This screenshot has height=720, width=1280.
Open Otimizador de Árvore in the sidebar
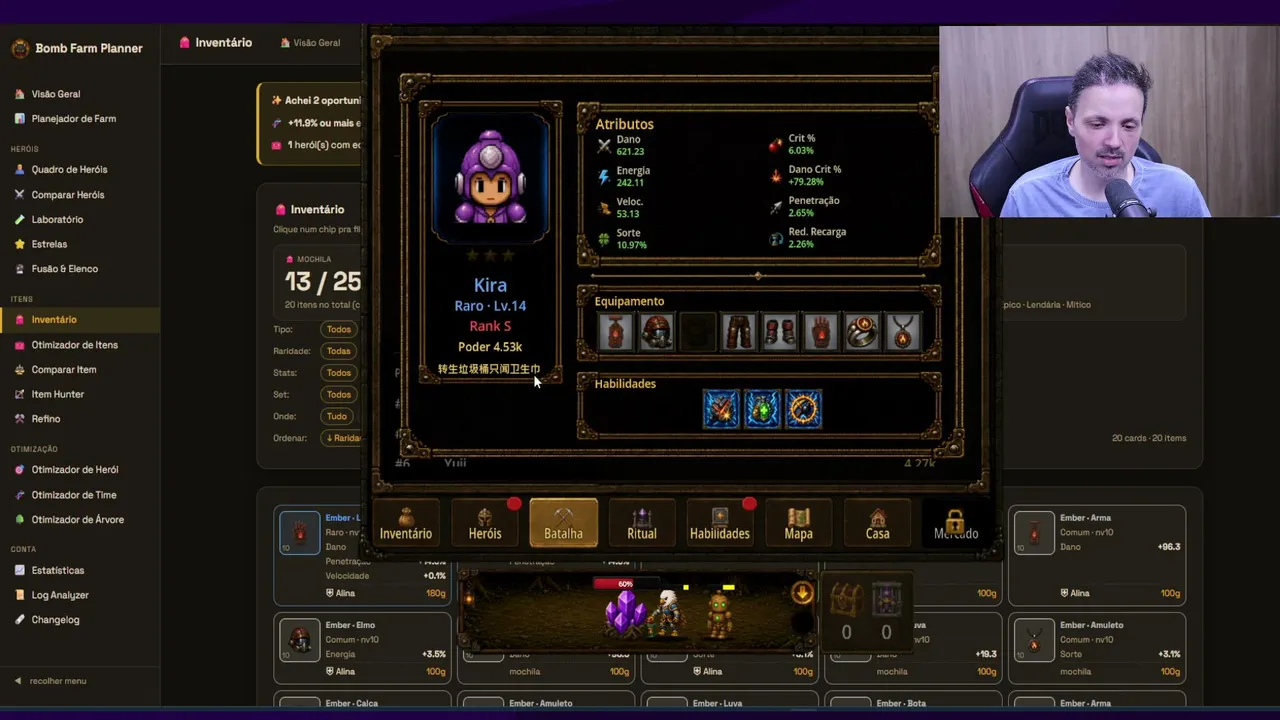click(x=76, y=520)
